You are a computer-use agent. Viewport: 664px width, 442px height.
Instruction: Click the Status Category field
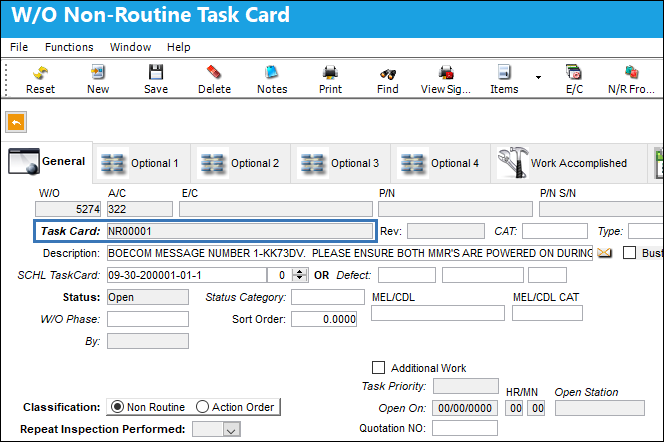(328, 297)
